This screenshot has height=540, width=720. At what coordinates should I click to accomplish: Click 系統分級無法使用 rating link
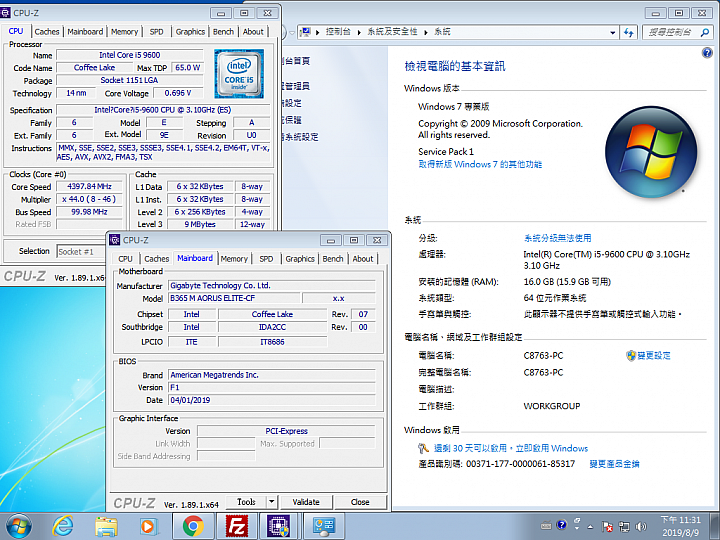point(557,238)
